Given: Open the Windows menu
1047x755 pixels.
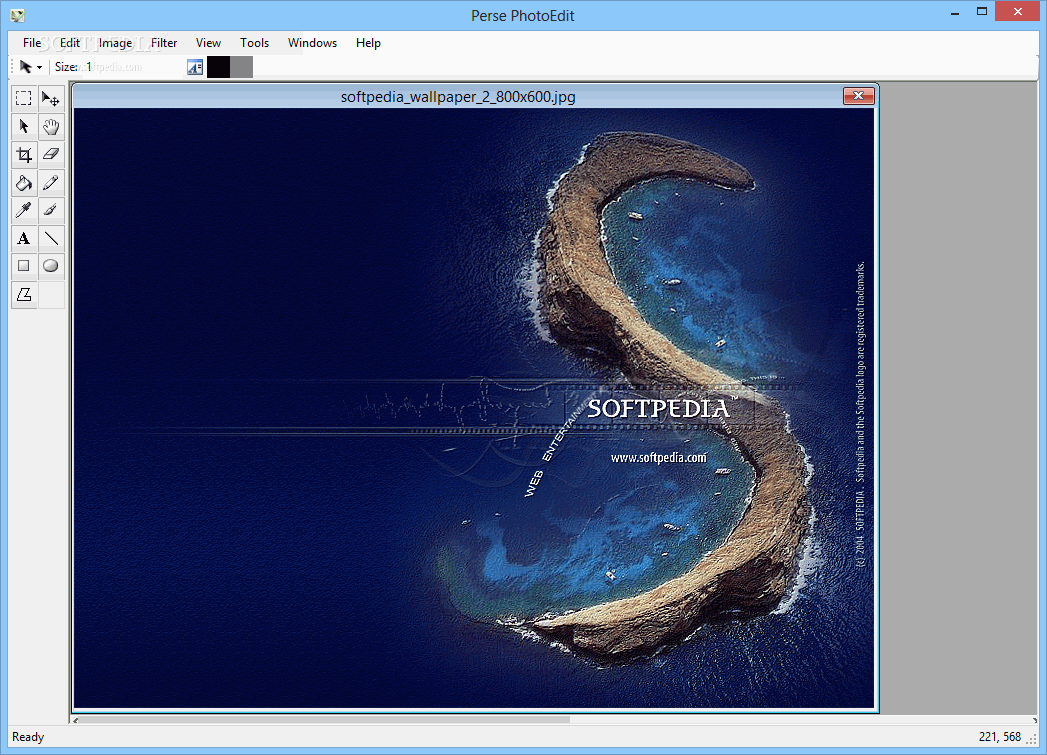Looking at the screenshot, I should (x=312, y=43).
